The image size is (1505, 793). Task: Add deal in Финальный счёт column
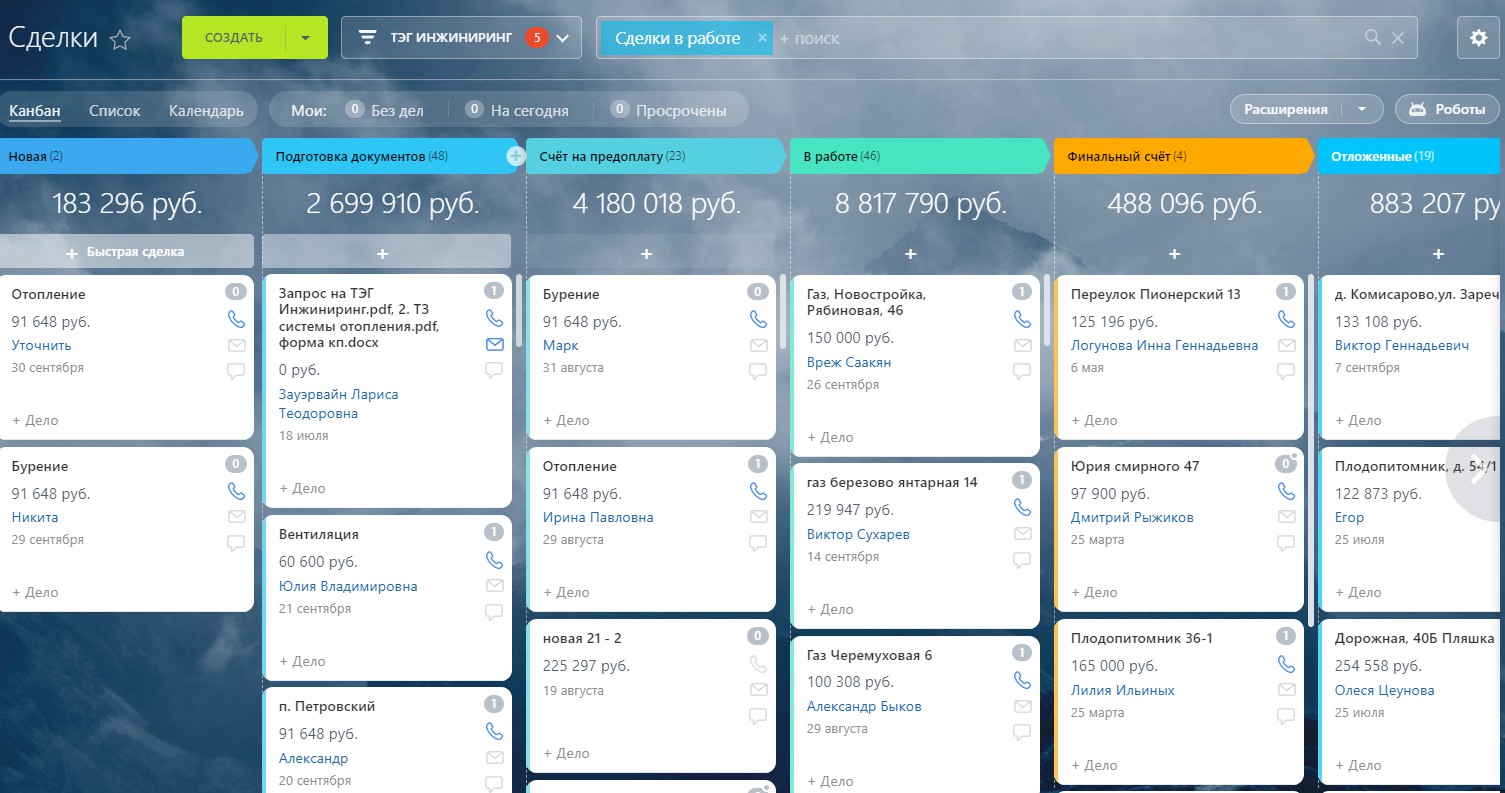pyautogui.click(x=1174, y=254)
